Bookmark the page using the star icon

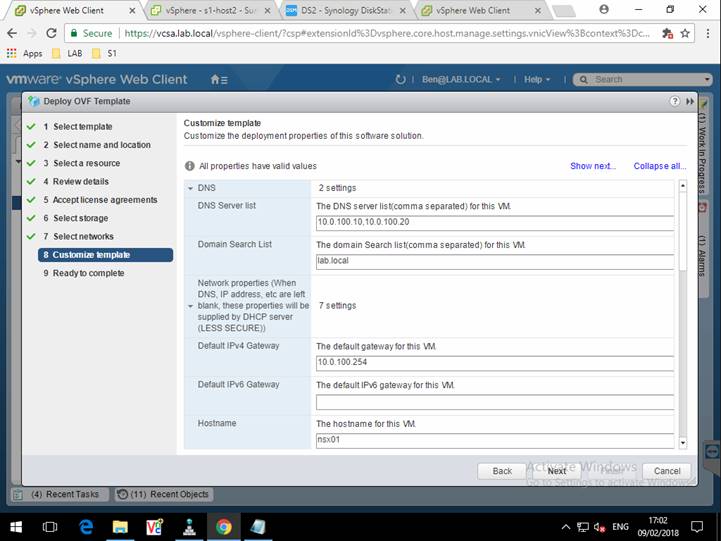tap(685, 33)
